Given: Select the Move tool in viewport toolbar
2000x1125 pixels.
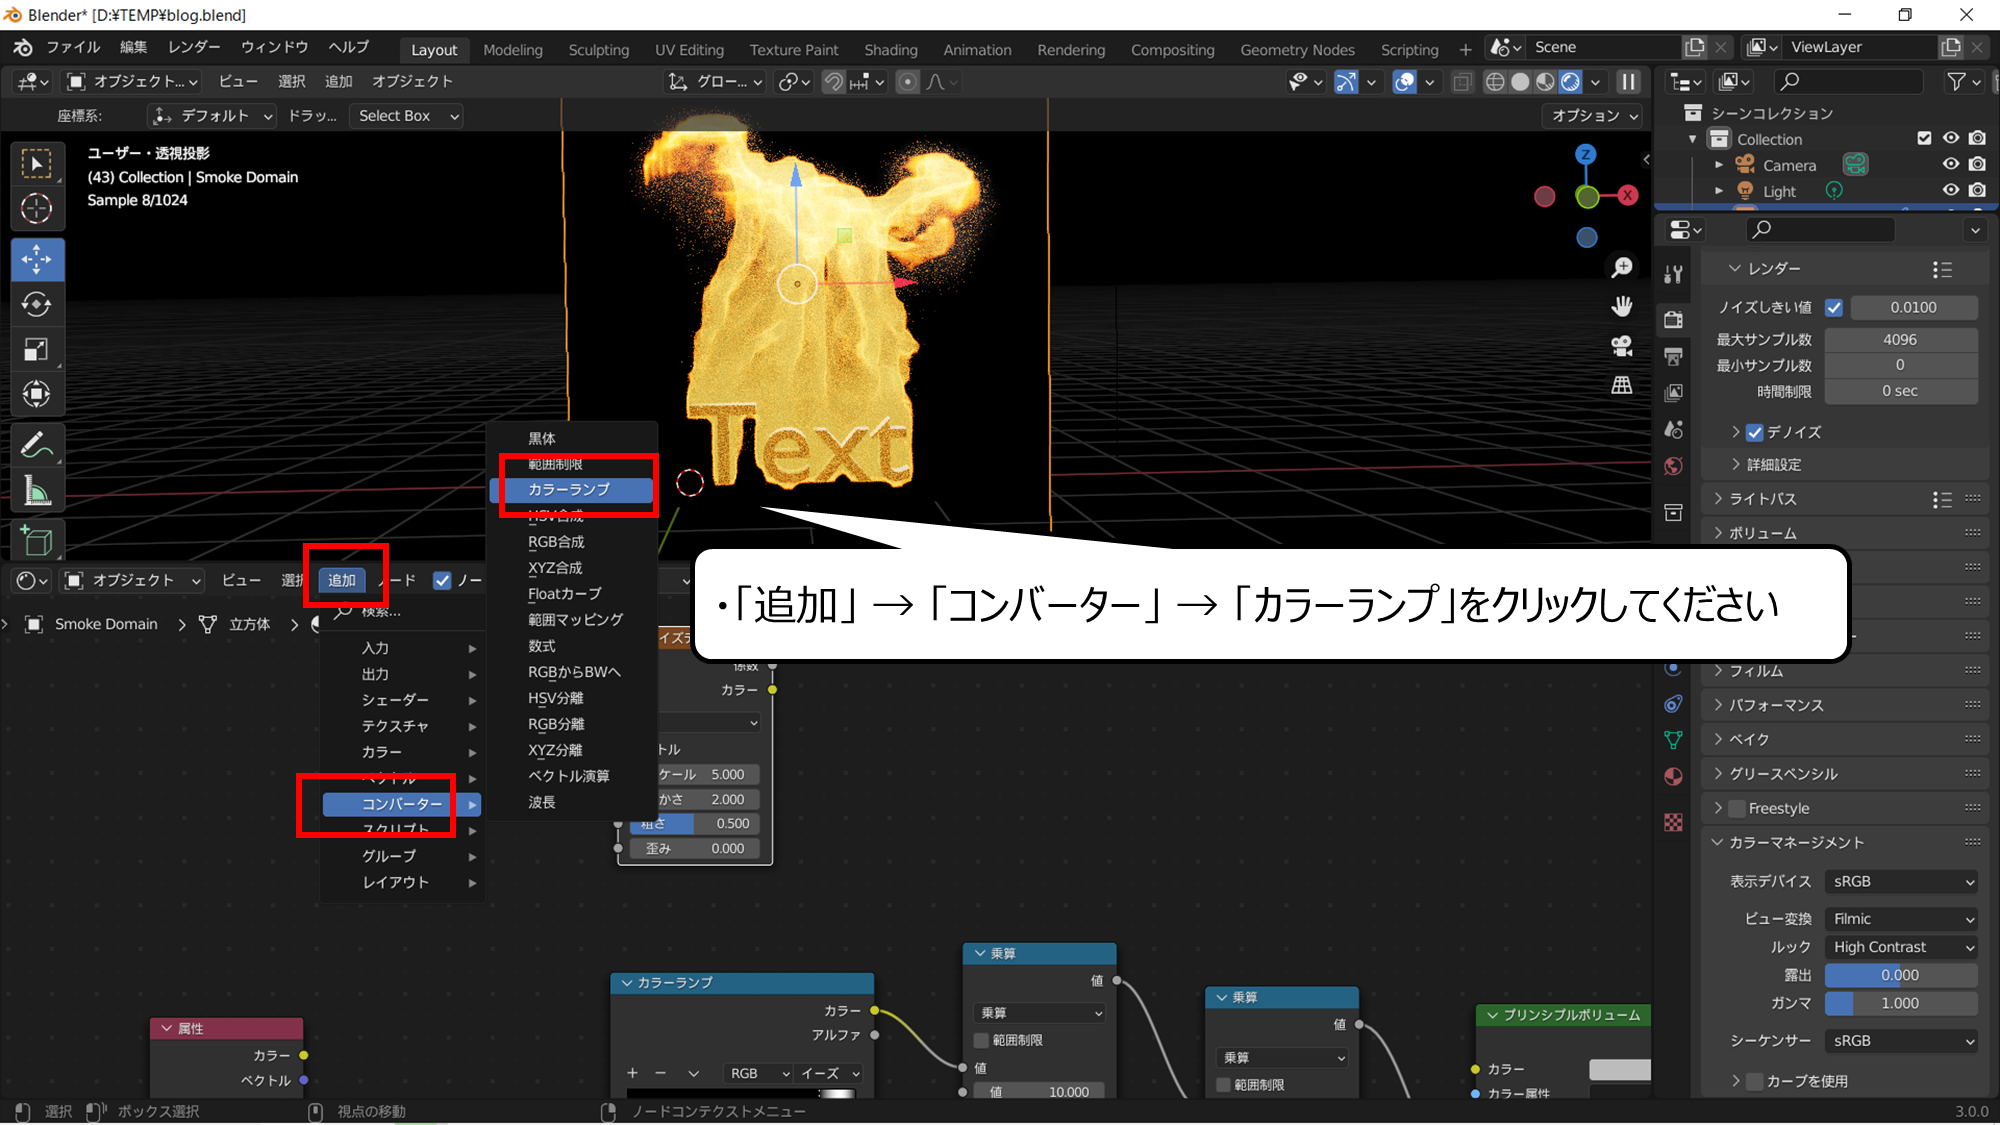Looking at the screenshot, I should [37, 260].
